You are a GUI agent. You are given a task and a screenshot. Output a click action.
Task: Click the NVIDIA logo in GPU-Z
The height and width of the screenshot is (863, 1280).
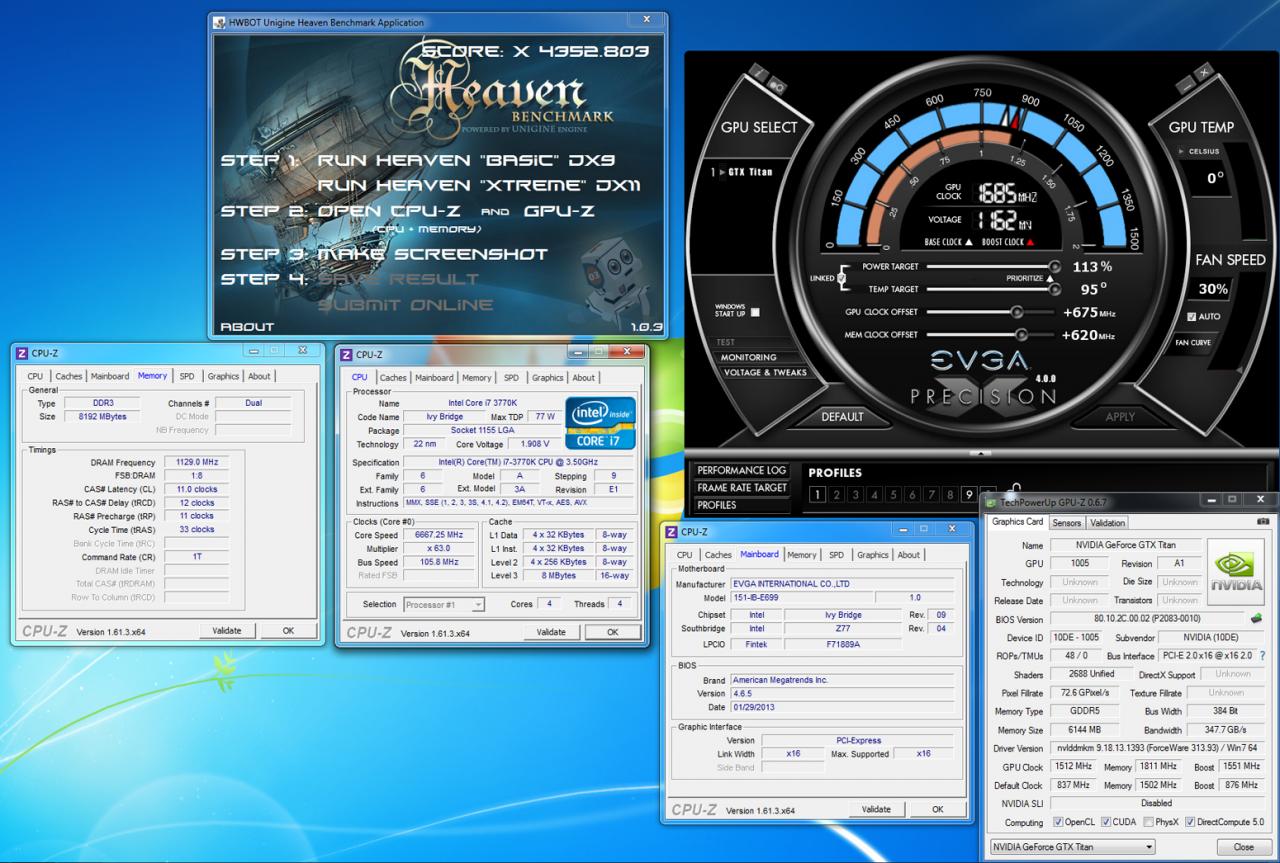[1237, 574]
